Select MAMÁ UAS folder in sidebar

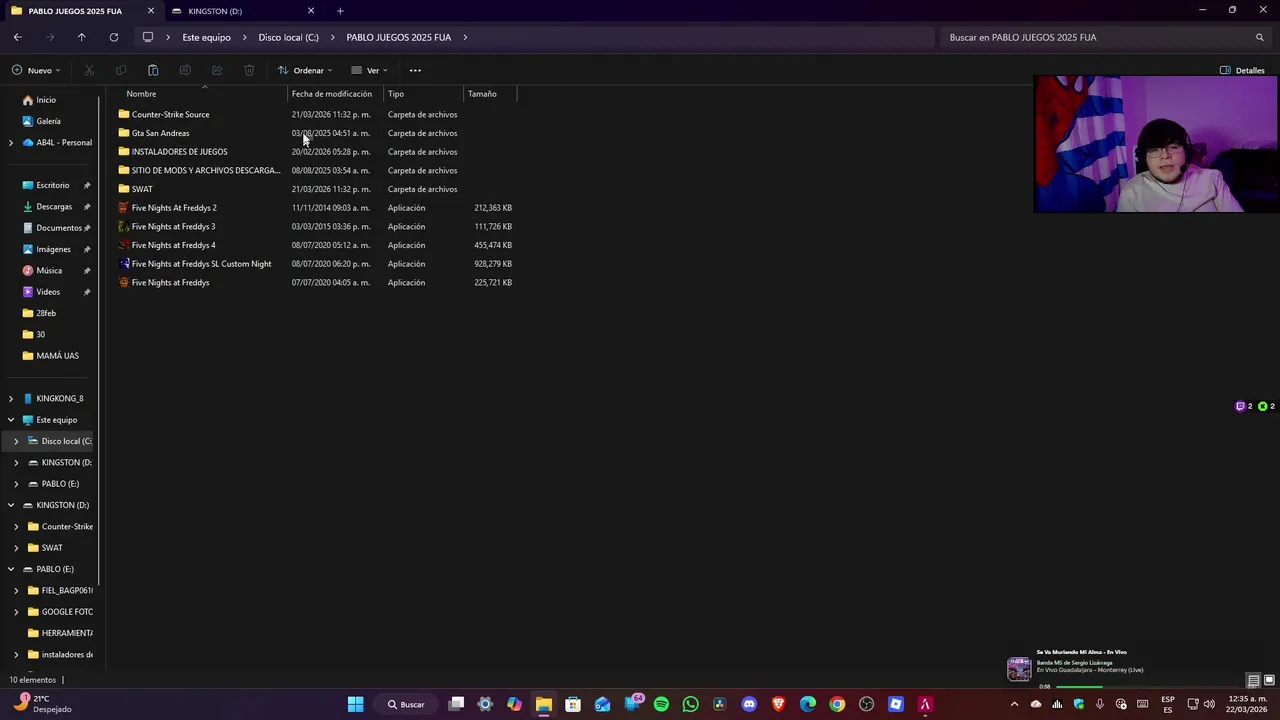57,356
